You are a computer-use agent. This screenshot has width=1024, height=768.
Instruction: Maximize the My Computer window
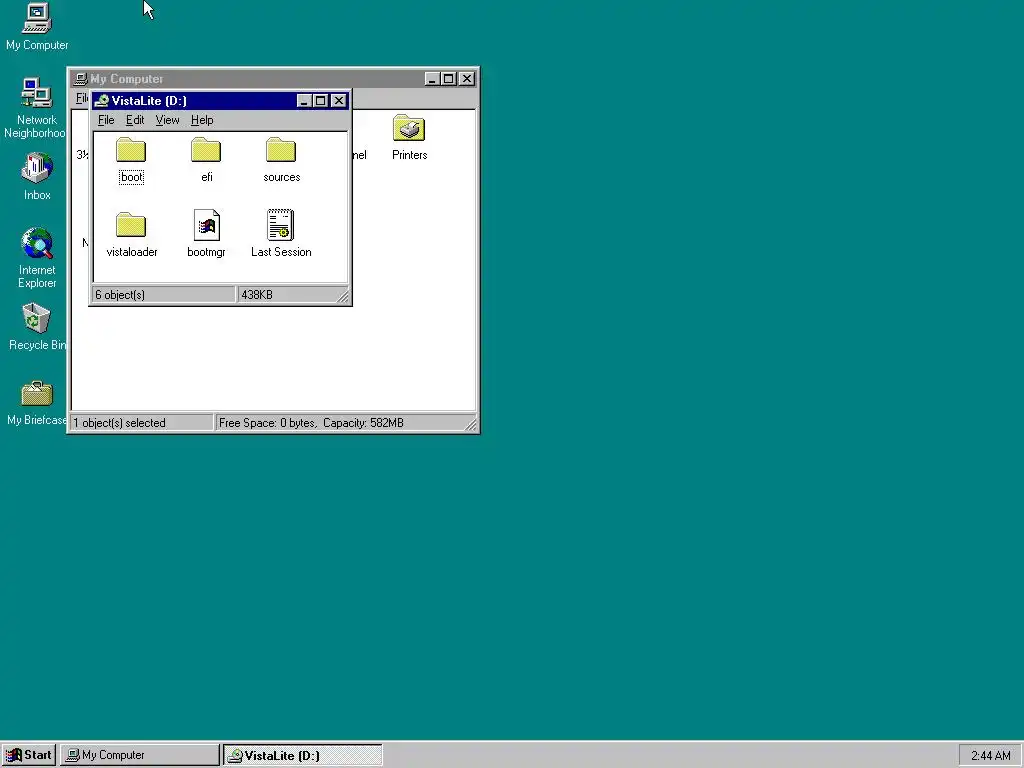(449, 79)
